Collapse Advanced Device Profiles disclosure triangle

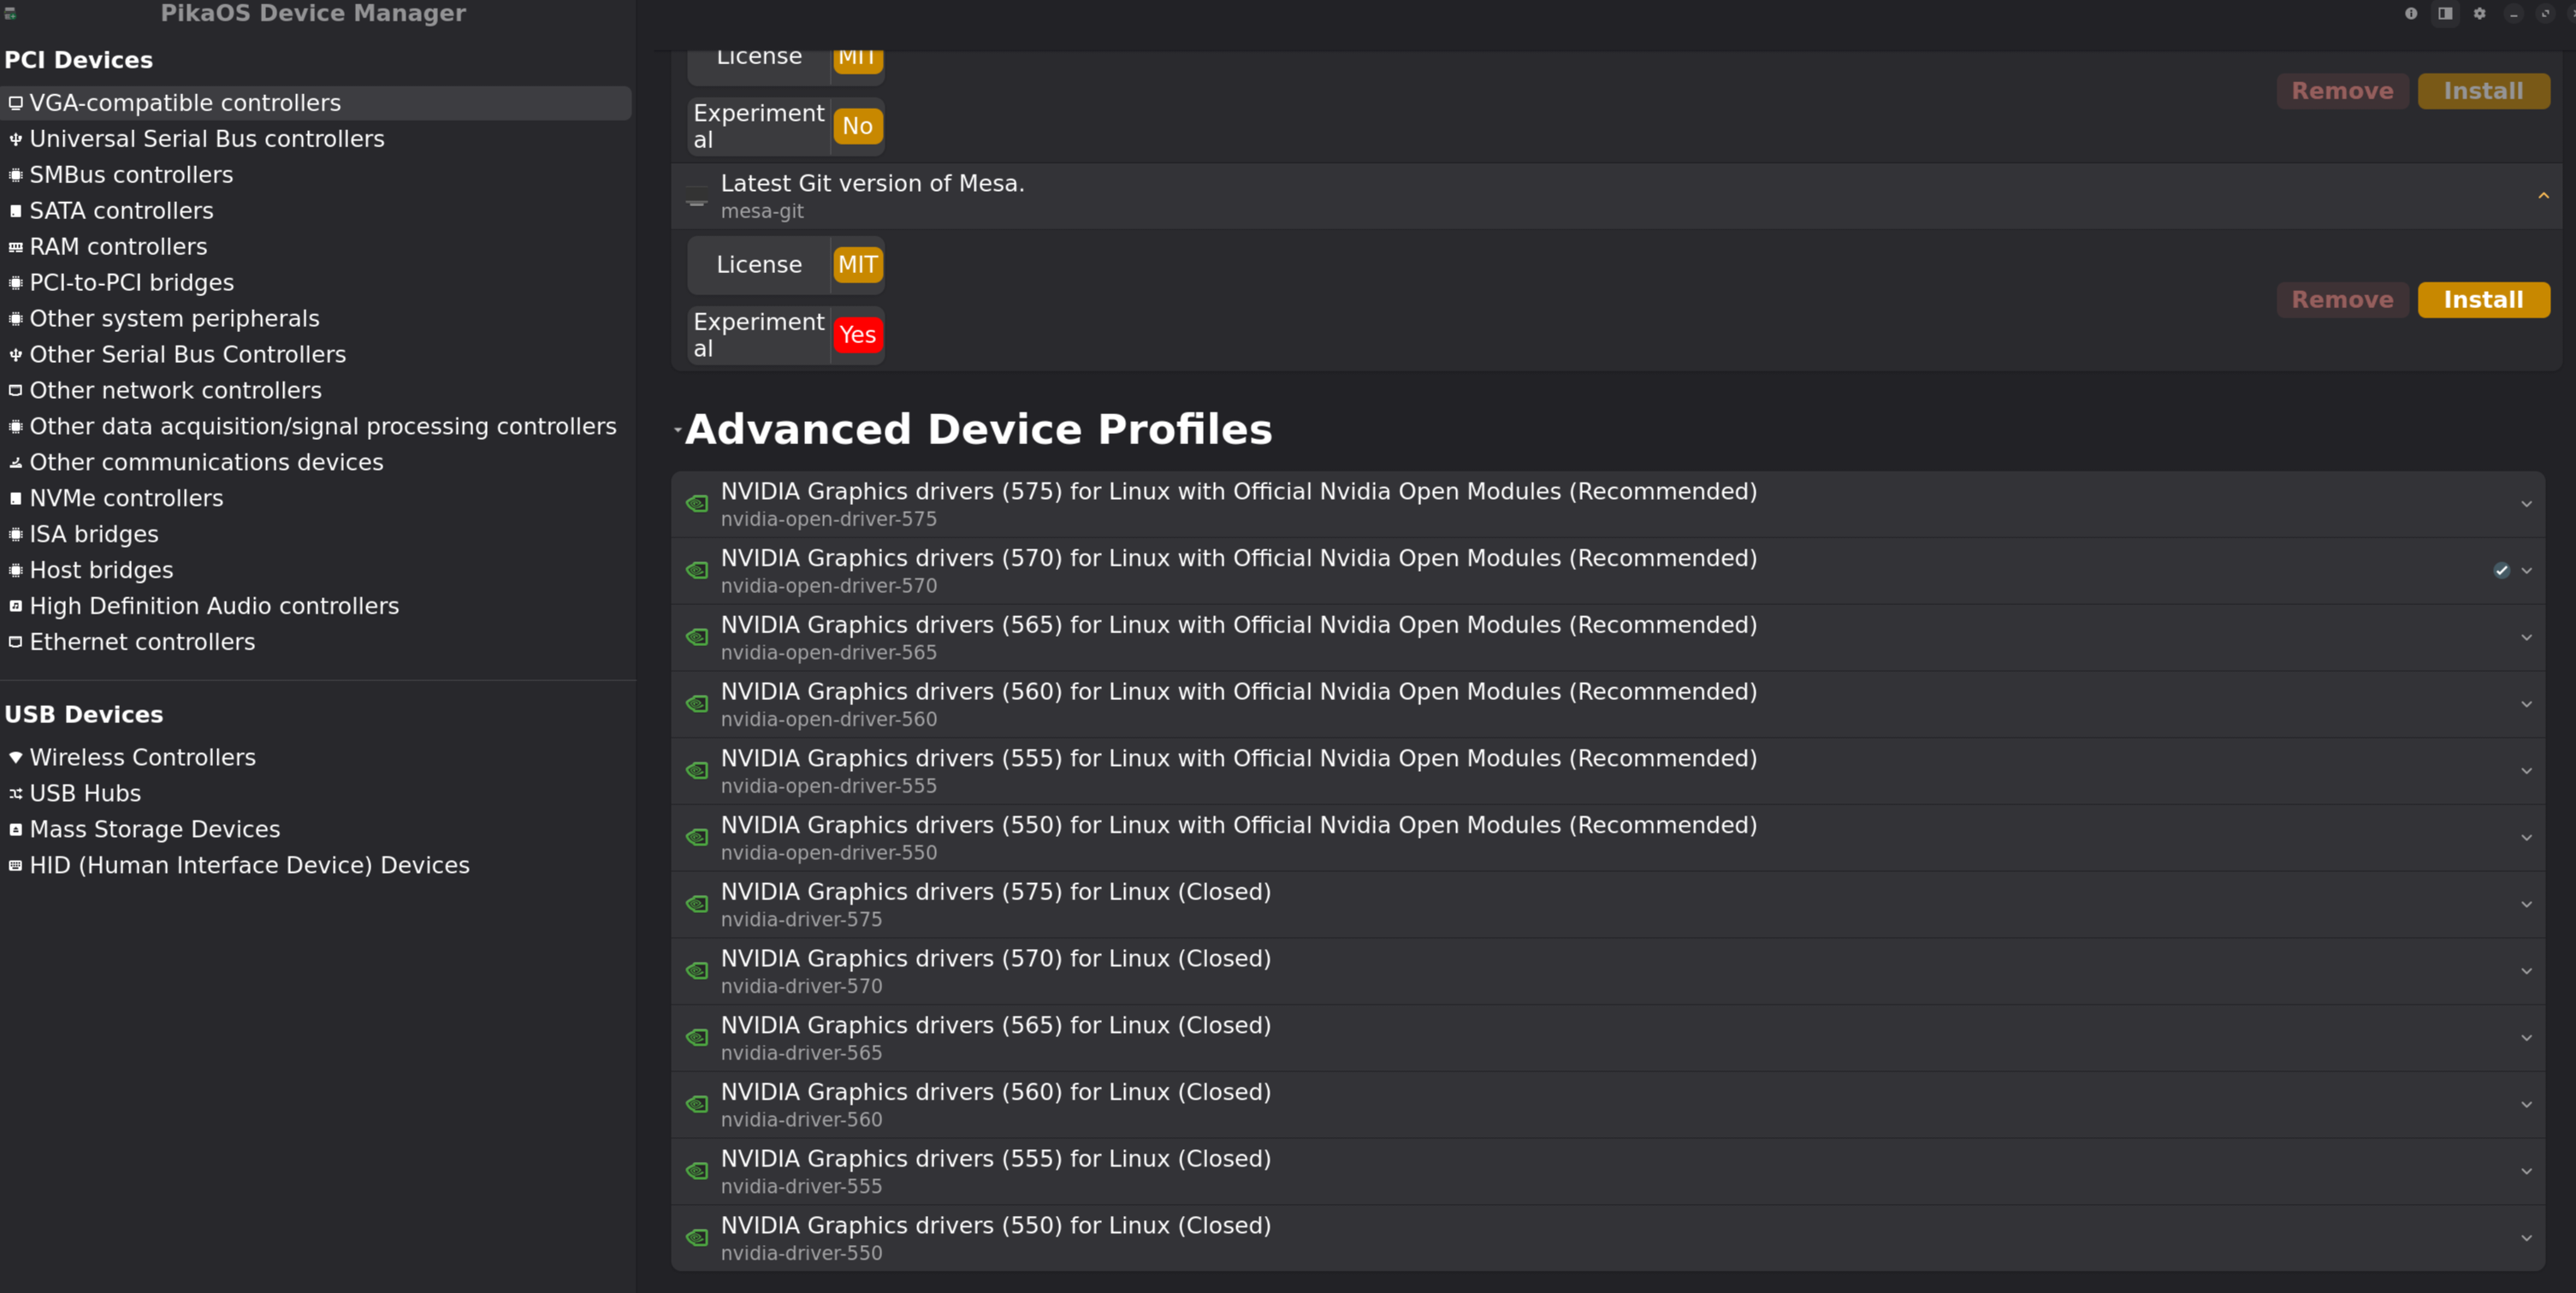(678, 430)
